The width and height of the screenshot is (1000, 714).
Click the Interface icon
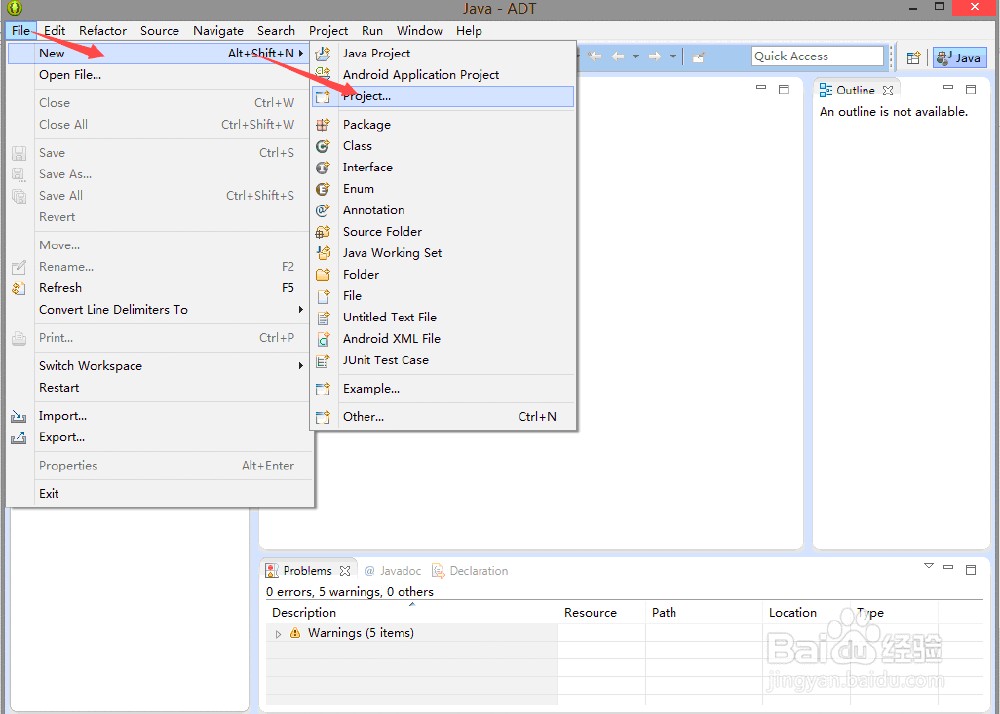[x=323, y=168]
